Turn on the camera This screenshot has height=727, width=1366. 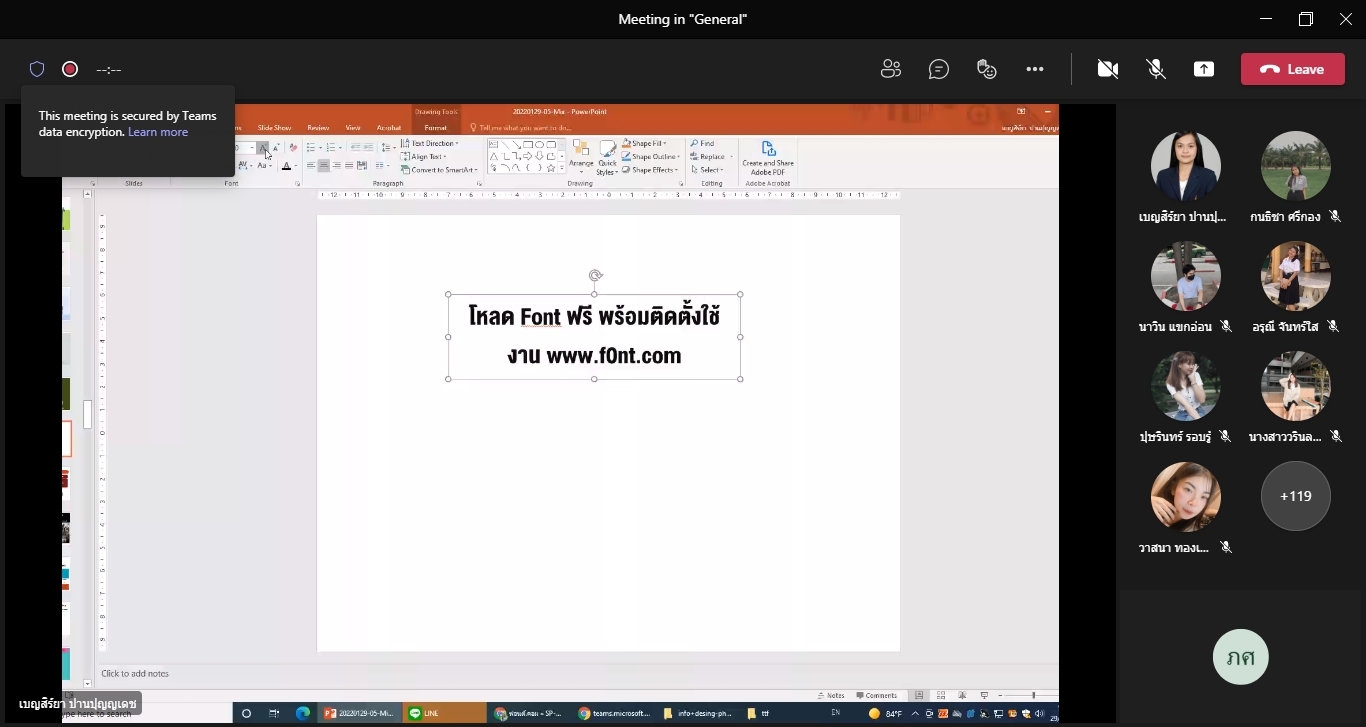(x=1107, y=69)
